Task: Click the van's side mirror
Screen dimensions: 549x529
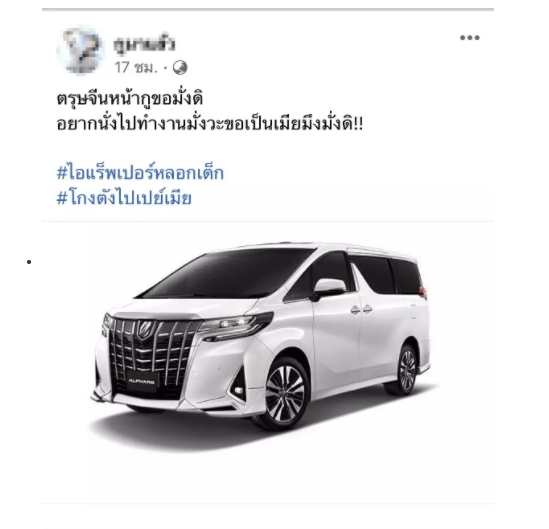Action: coord(328,288)
